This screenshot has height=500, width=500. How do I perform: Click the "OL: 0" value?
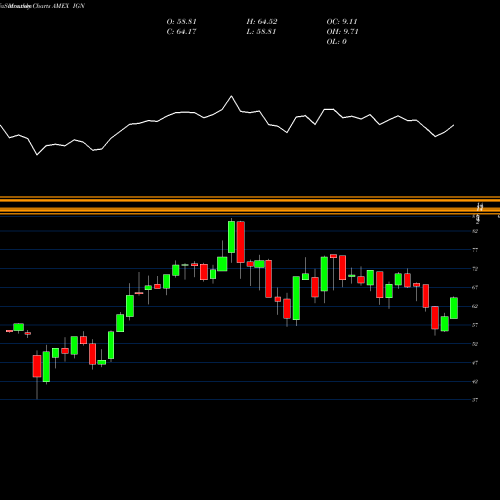336,42
